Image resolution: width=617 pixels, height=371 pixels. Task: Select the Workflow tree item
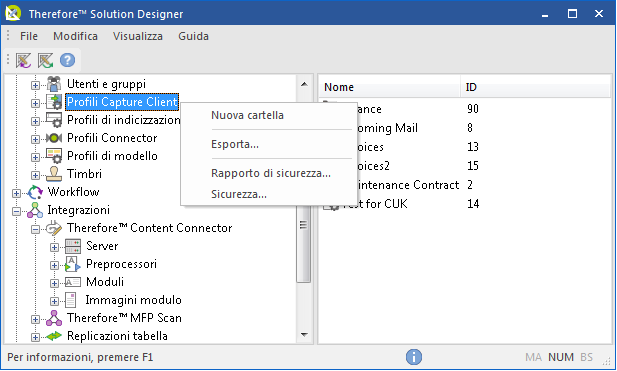73,192
